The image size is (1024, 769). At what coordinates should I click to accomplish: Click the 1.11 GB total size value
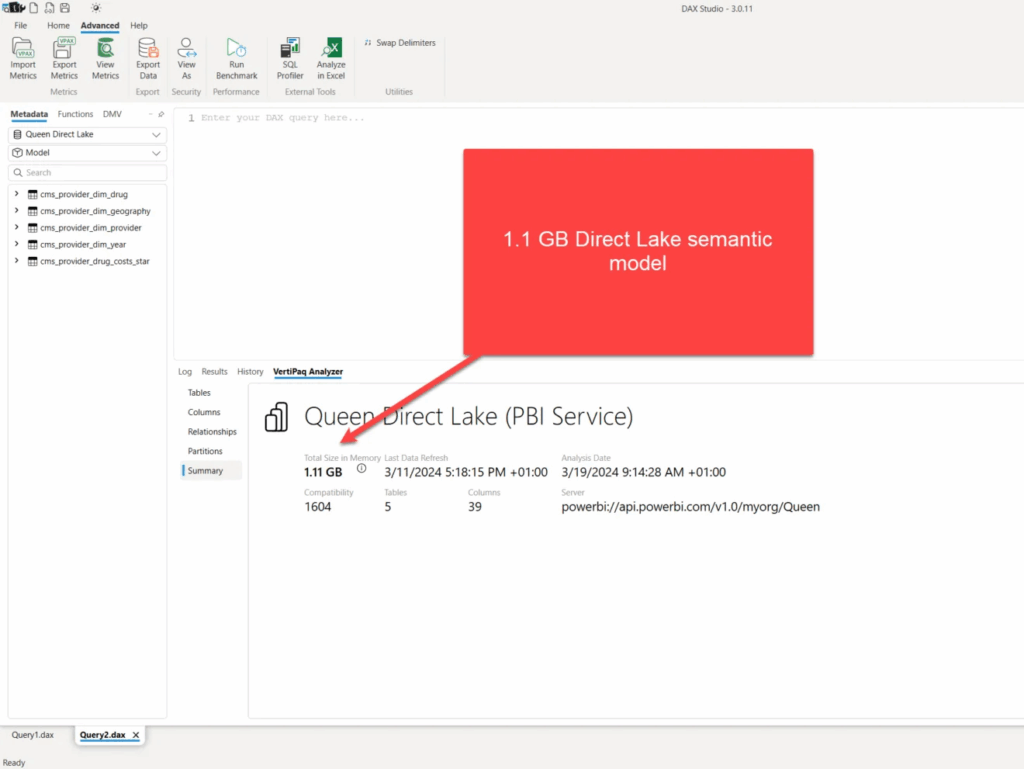click(x=323, y=472)
